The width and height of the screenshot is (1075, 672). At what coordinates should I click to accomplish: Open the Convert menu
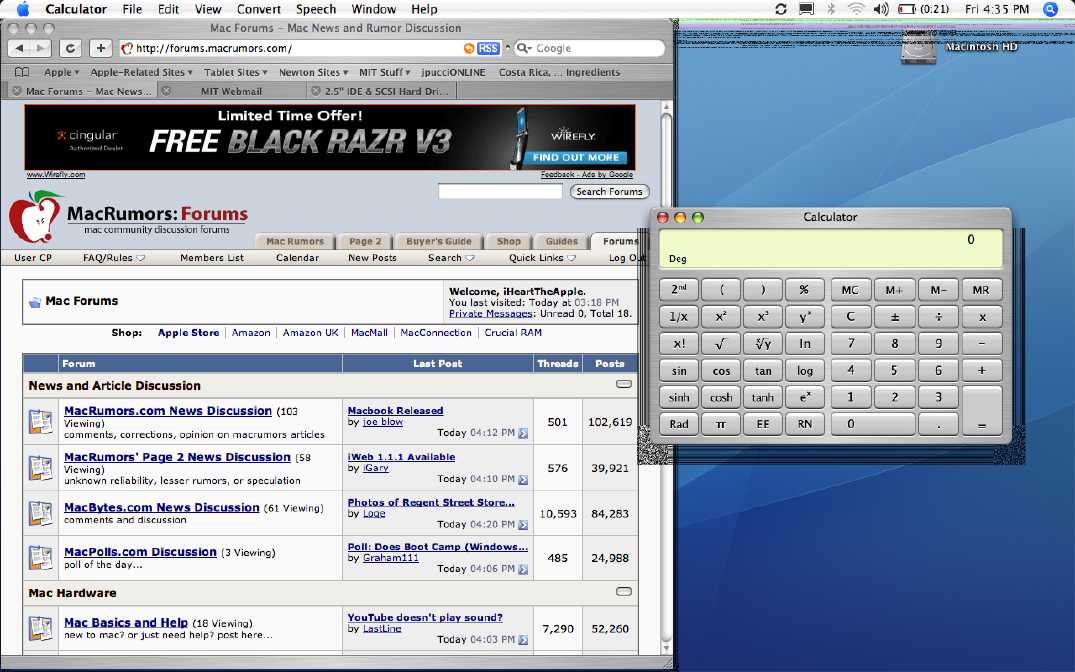[258, 9]
